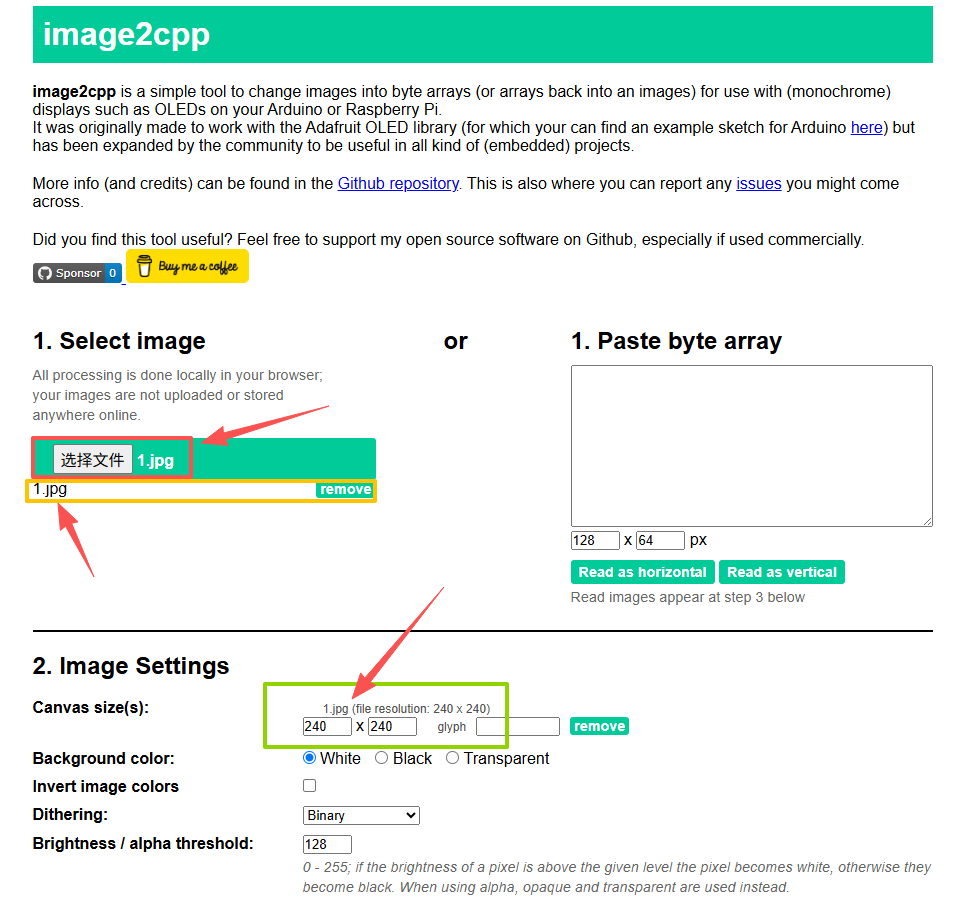The image size is (979, 906).
Task: Open the Dithering dropdown set to Binary
Action: pos(361,815)
